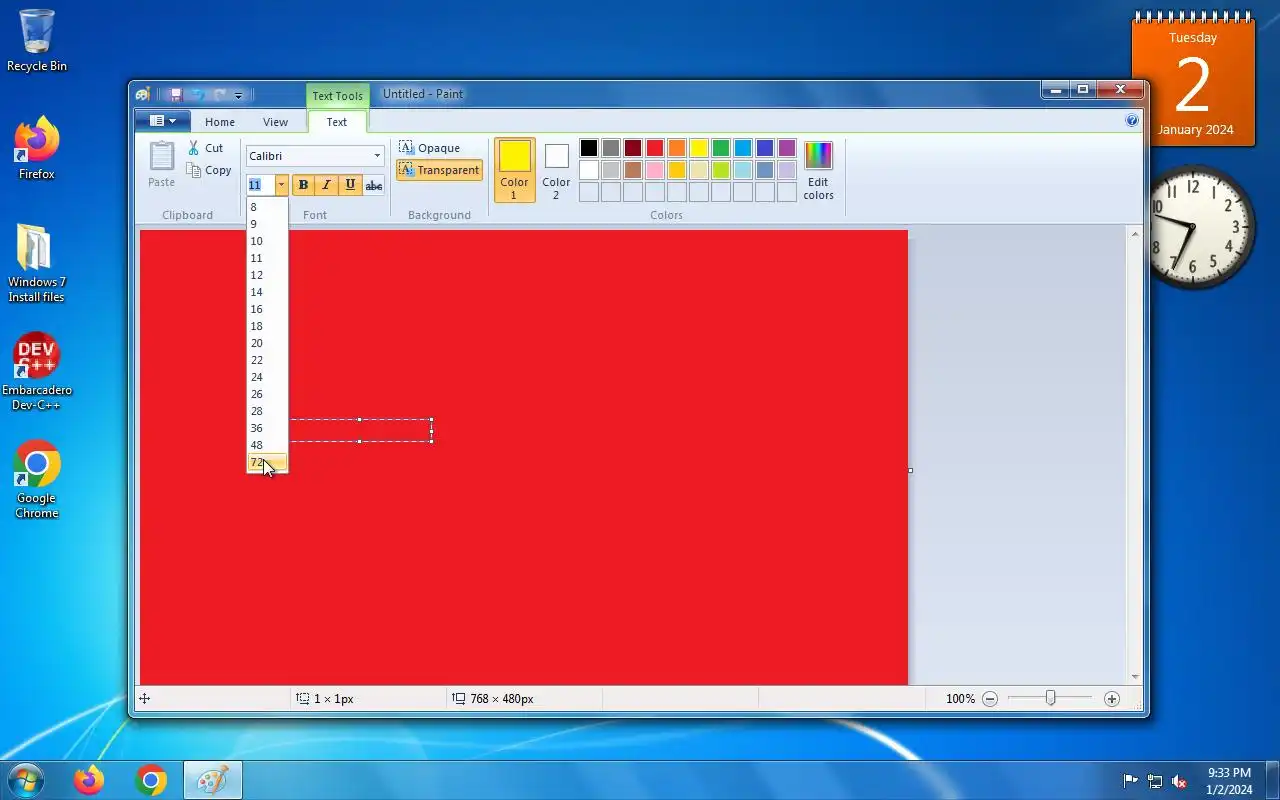The height and width of the screenshot is (800, 1280).
Task: Toggle Bold formatting
Action: [x=303, y=185]
